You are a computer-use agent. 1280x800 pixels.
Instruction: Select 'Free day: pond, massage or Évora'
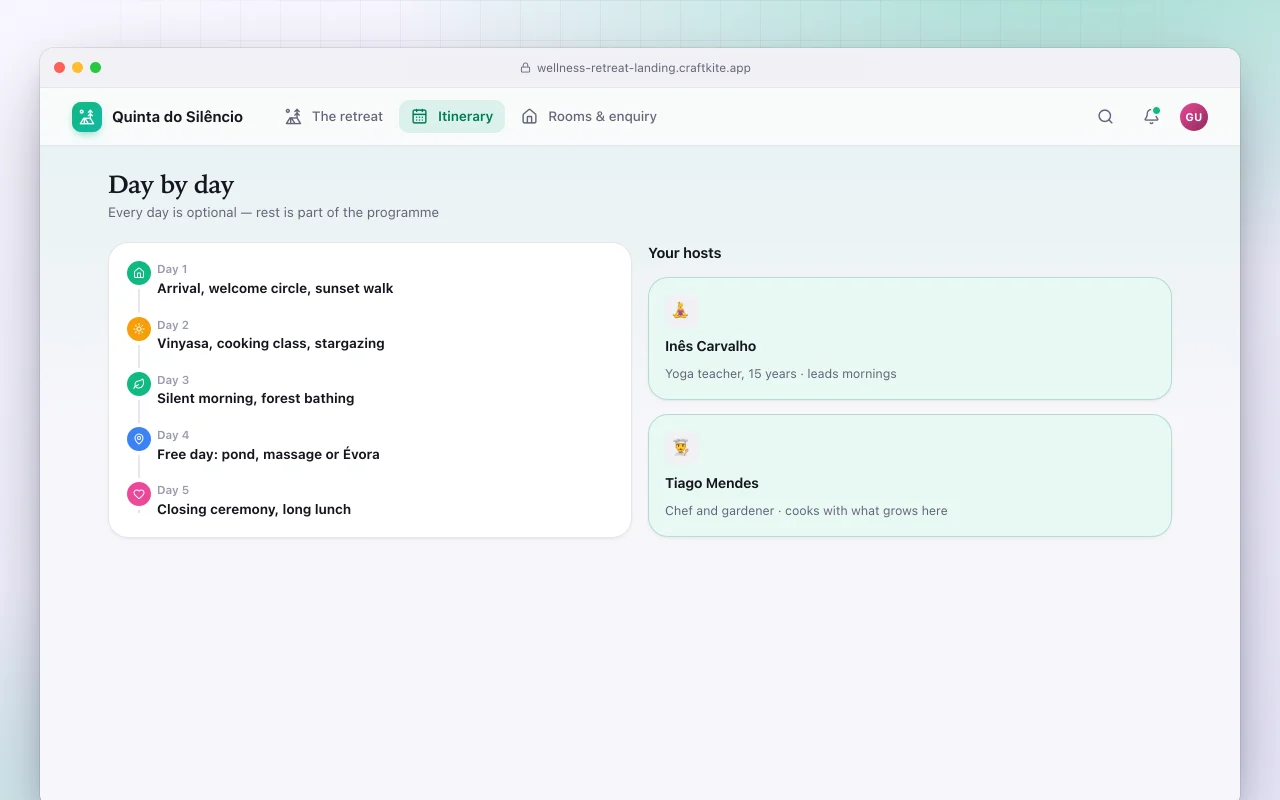point(268,454)
